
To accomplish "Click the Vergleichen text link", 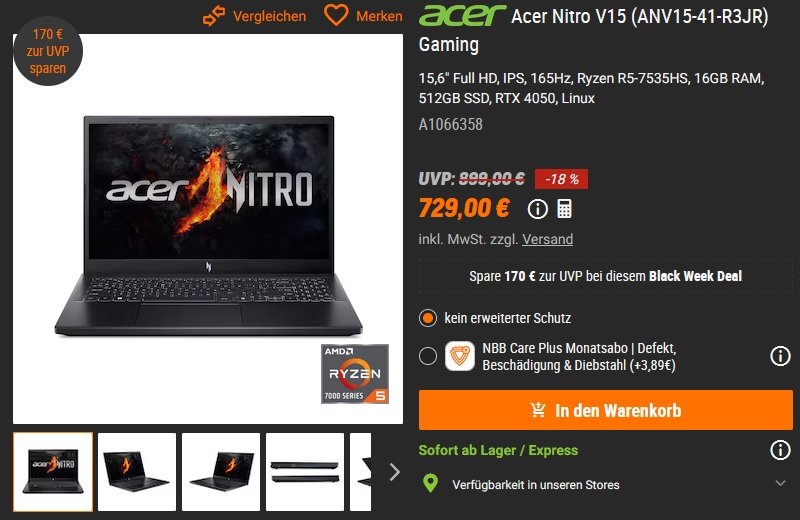I will 269,16.
